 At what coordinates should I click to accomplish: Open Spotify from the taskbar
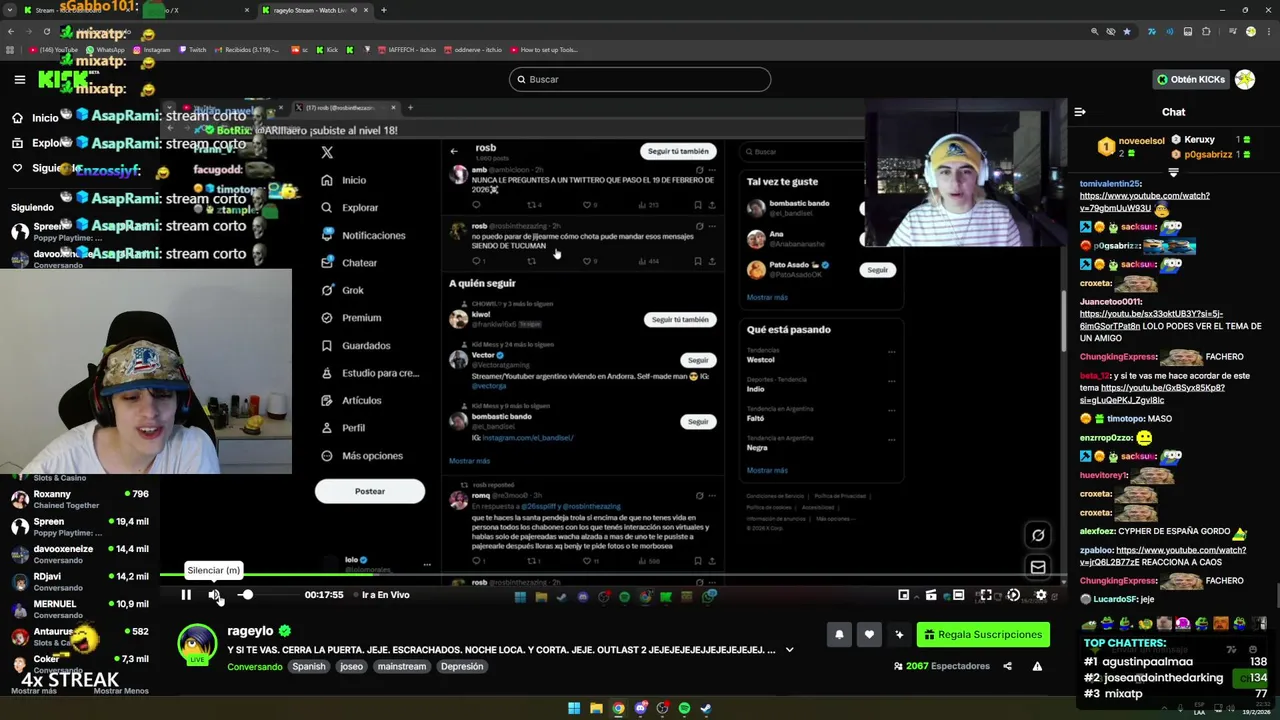coord(684,708)
